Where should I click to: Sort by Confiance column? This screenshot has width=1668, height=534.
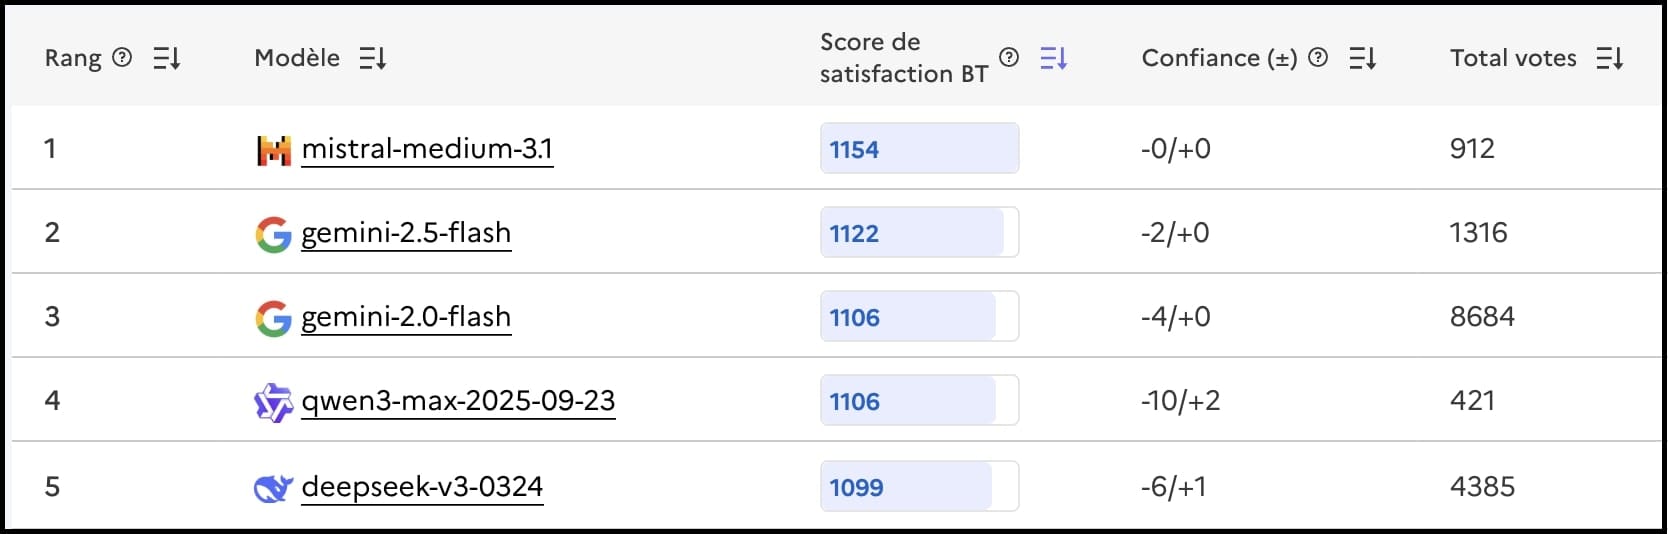point(1363,59)
